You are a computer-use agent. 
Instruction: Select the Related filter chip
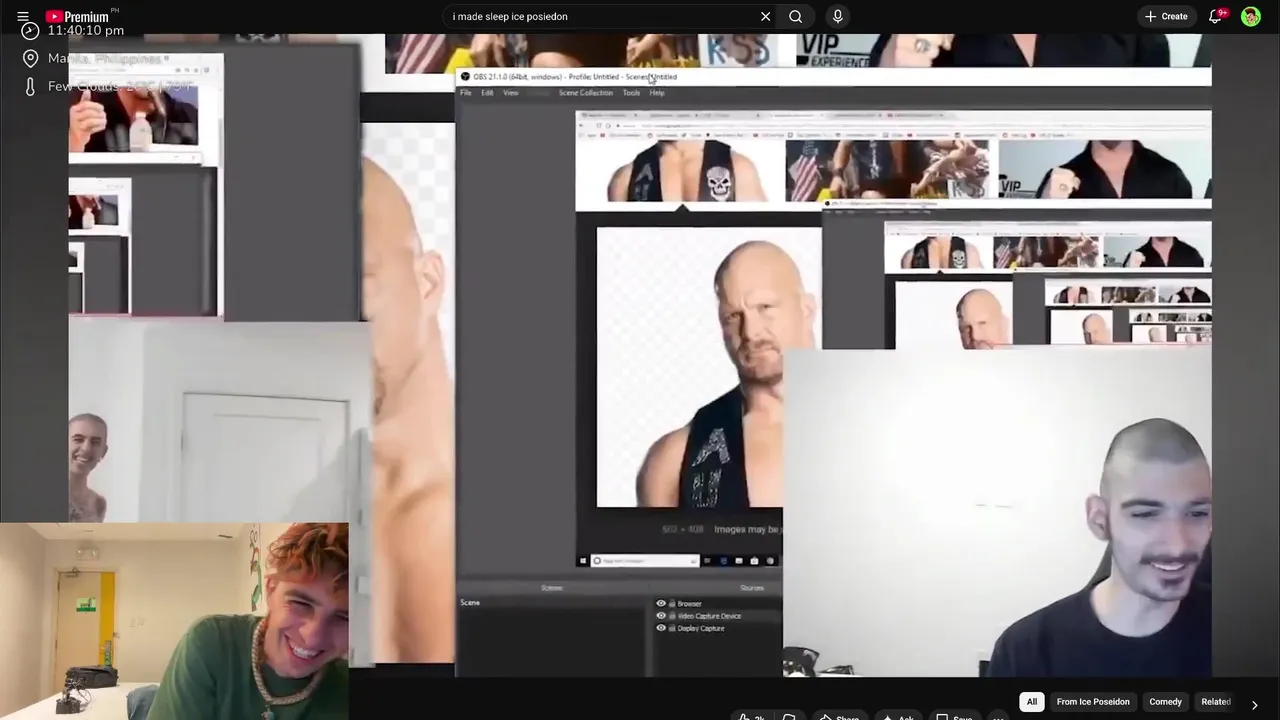pyautogui.click(x=1215, y=702)
